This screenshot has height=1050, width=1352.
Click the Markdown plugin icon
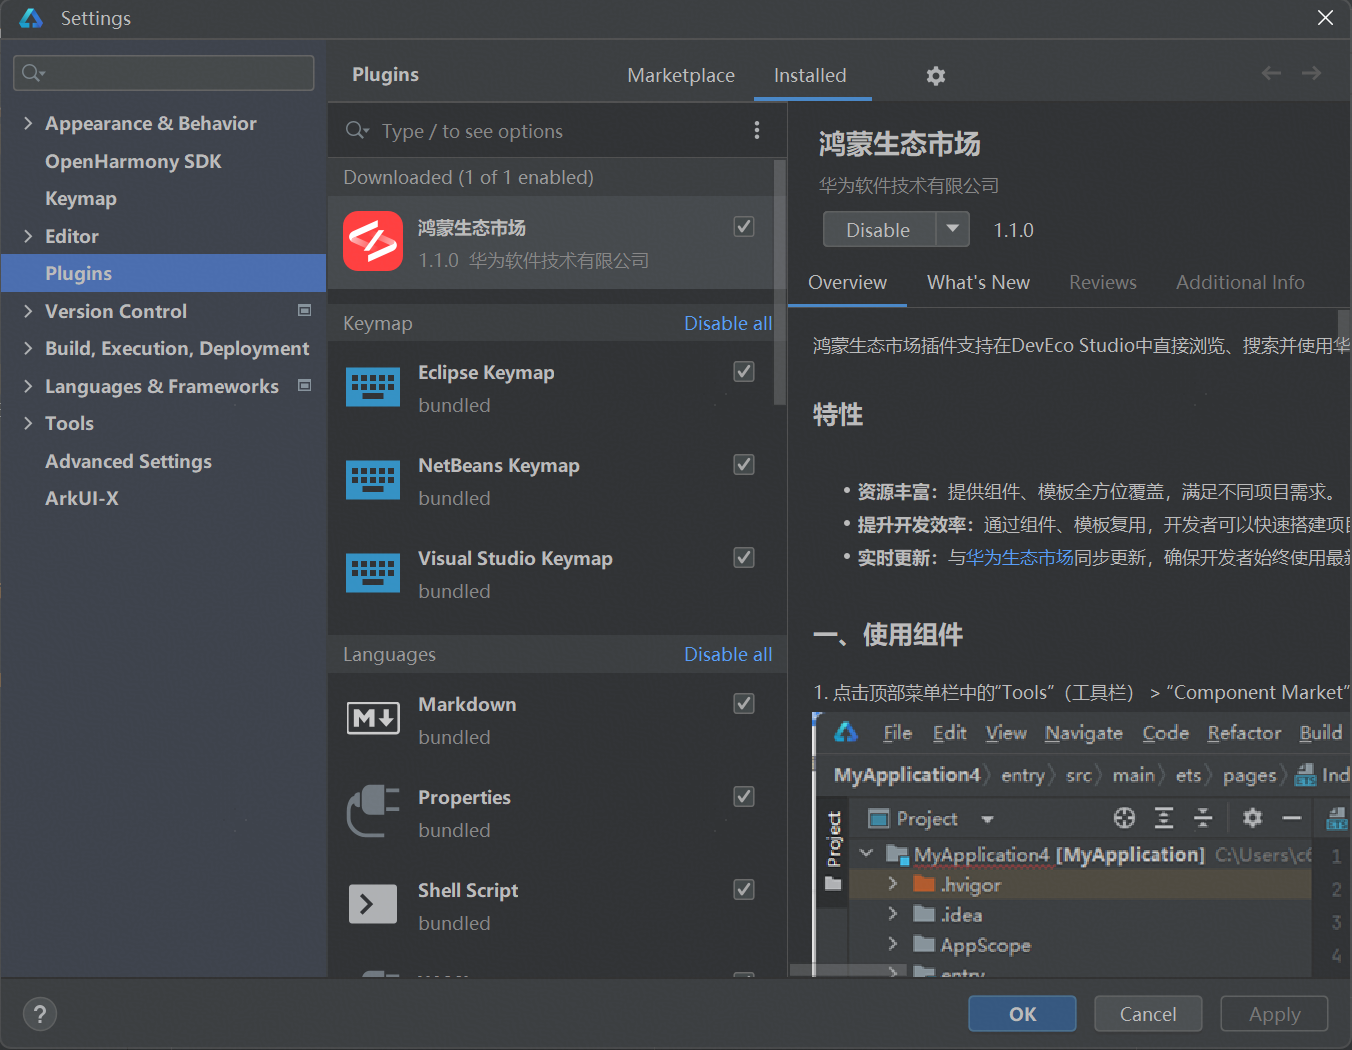tap(373, 718)
